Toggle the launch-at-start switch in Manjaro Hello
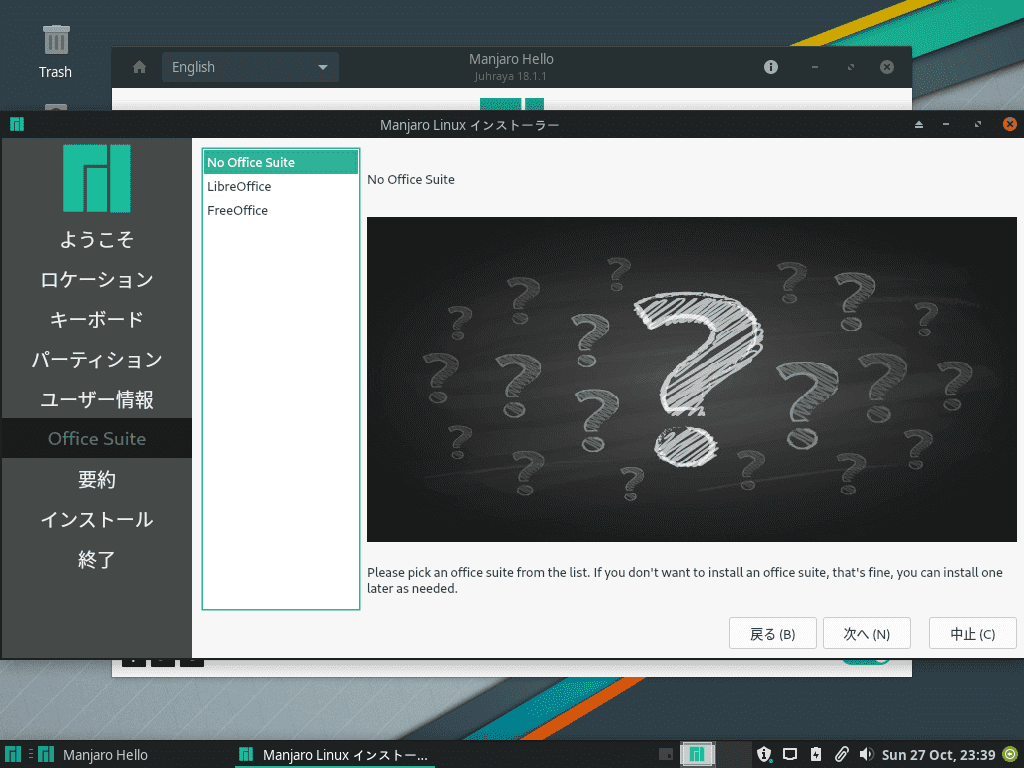This screenshot has height=768, width=1024. (x=866, y=660)
